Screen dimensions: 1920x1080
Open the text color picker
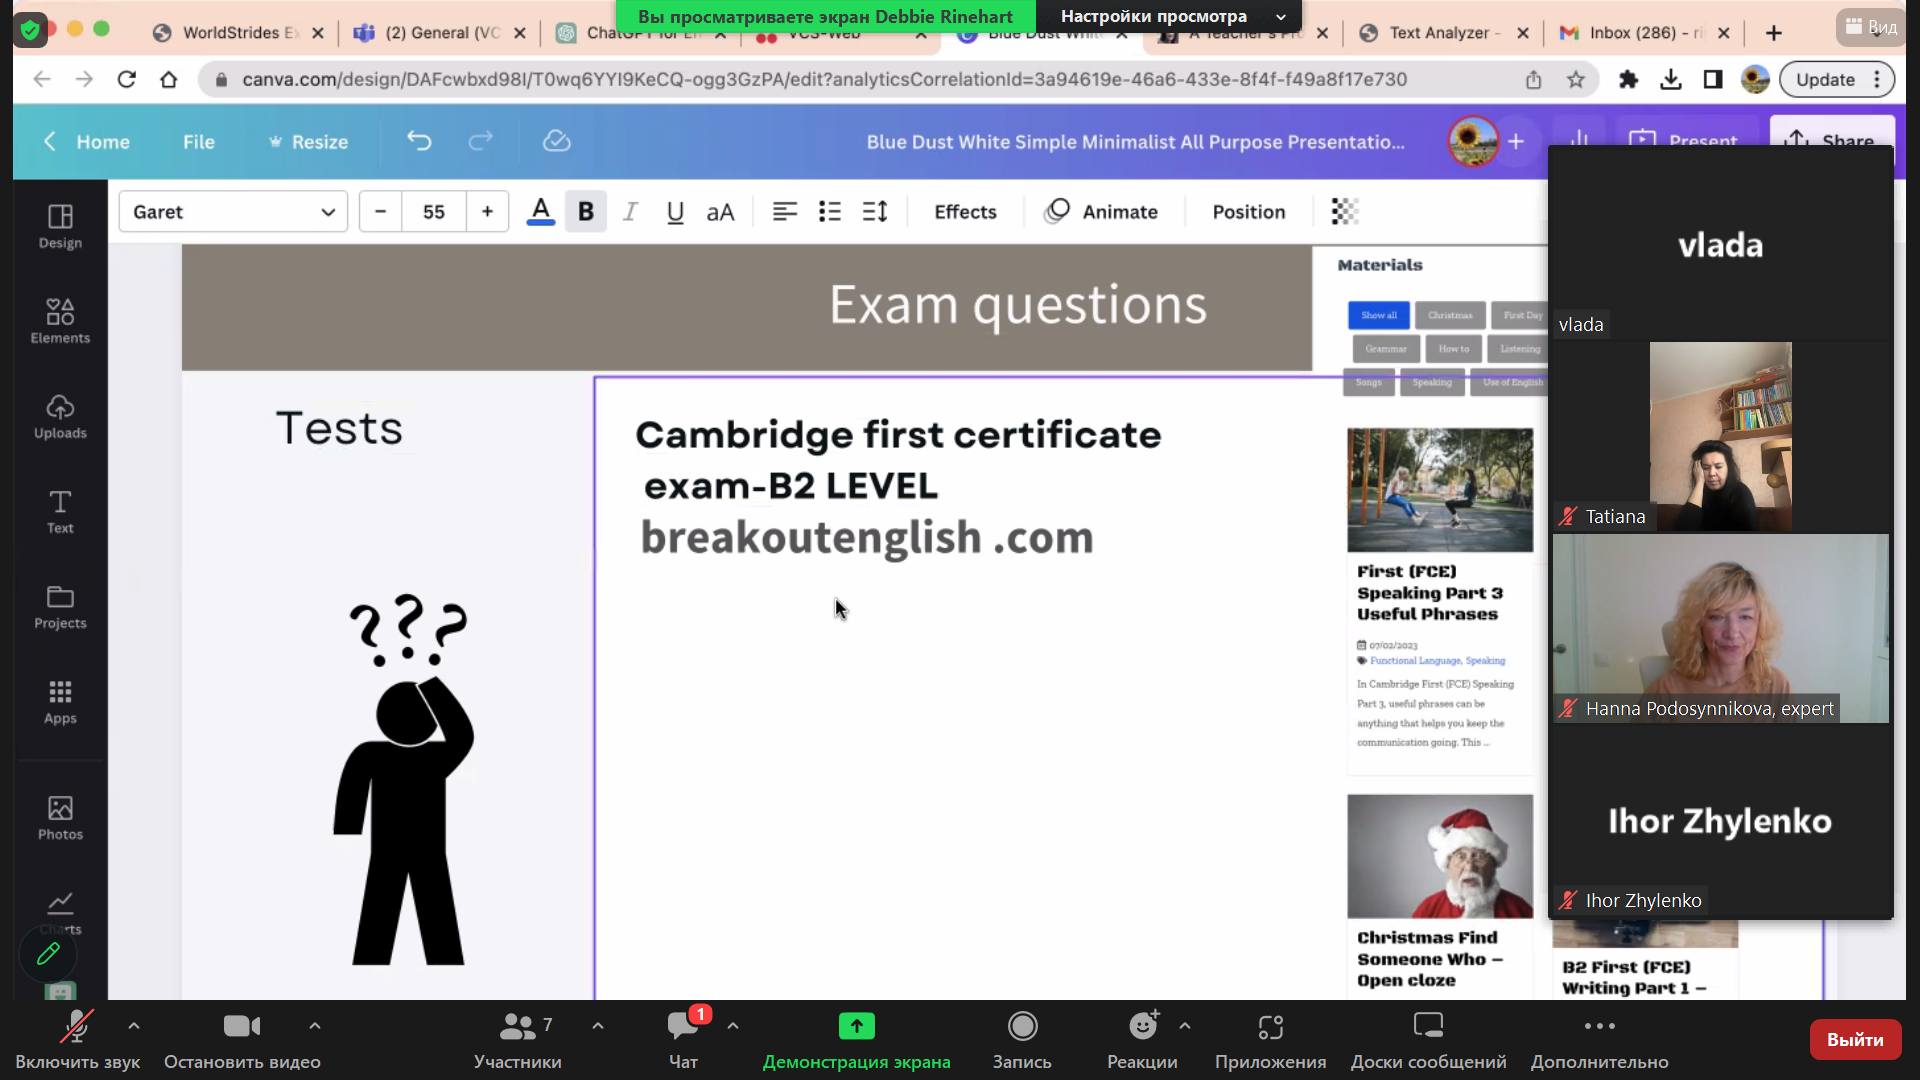click(x=540, y=211)
